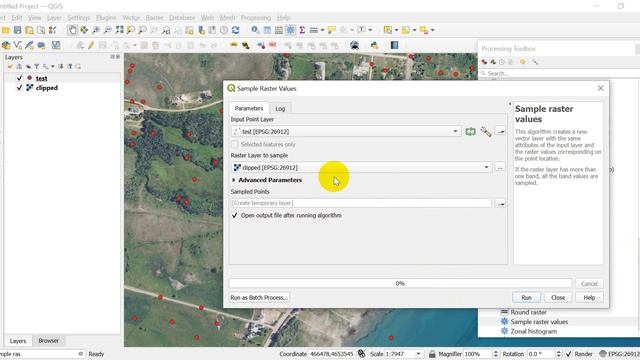Click the Processing Toolbox options wrench icon
The image size is (640, 360).
[x=535, y=62]
